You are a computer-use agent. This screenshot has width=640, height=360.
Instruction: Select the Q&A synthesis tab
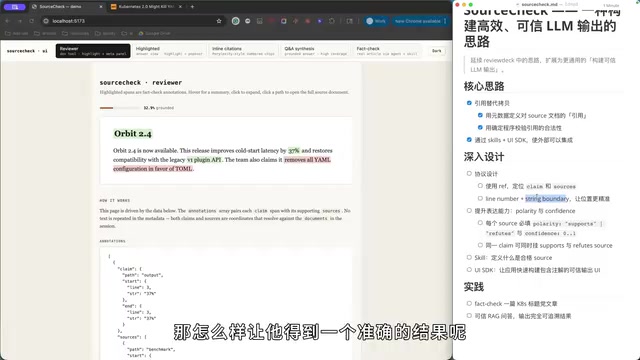[x=316, y=51]
